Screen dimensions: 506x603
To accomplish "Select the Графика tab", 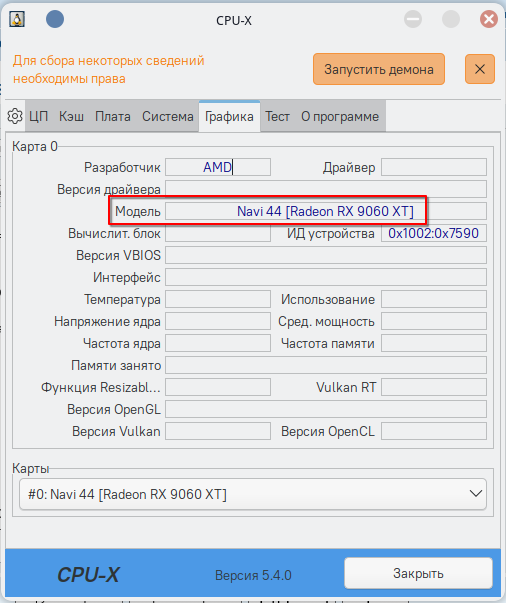I will (229, 116).
